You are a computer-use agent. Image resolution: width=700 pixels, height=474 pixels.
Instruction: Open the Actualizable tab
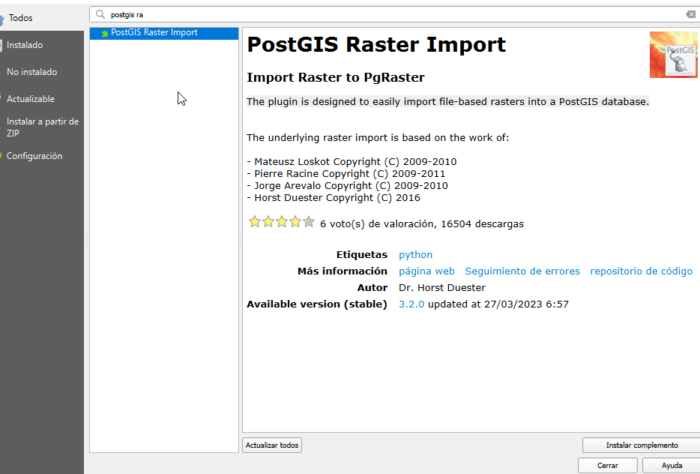tap(31, 99)
